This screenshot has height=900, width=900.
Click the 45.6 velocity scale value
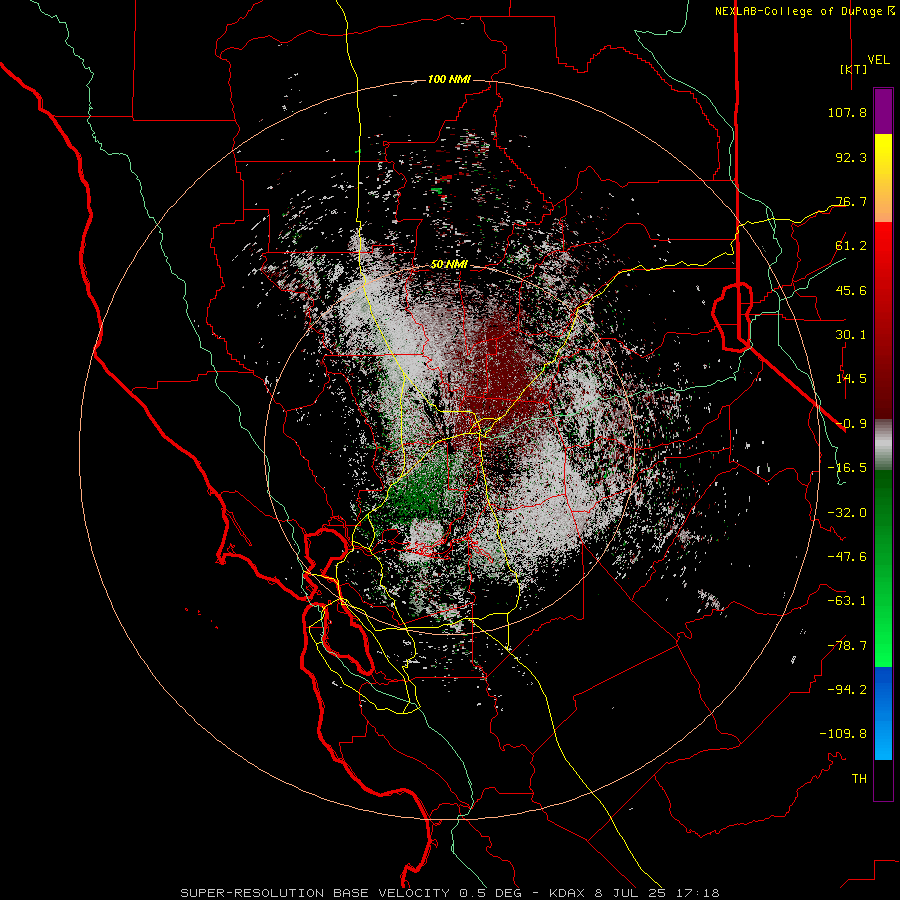coord(851,290)
